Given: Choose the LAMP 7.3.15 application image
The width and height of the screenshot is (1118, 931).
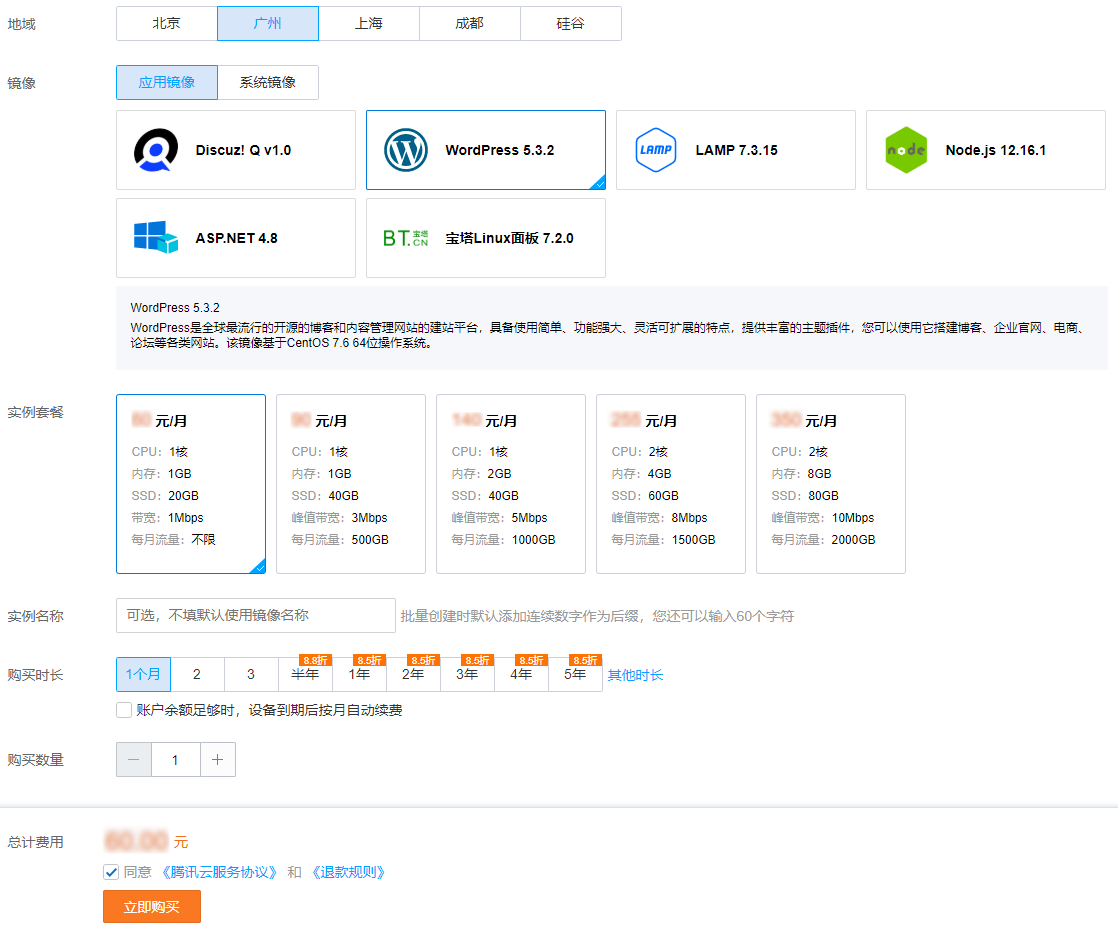Looking at the screenshot, I should coord(735,149).
